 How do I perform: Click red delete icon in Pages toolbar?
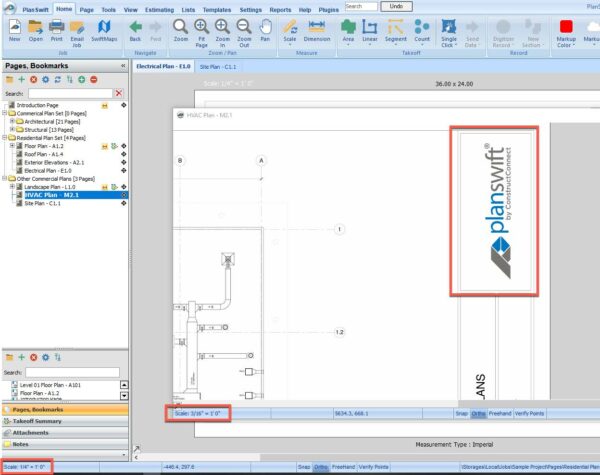click(x=34, y=80)
